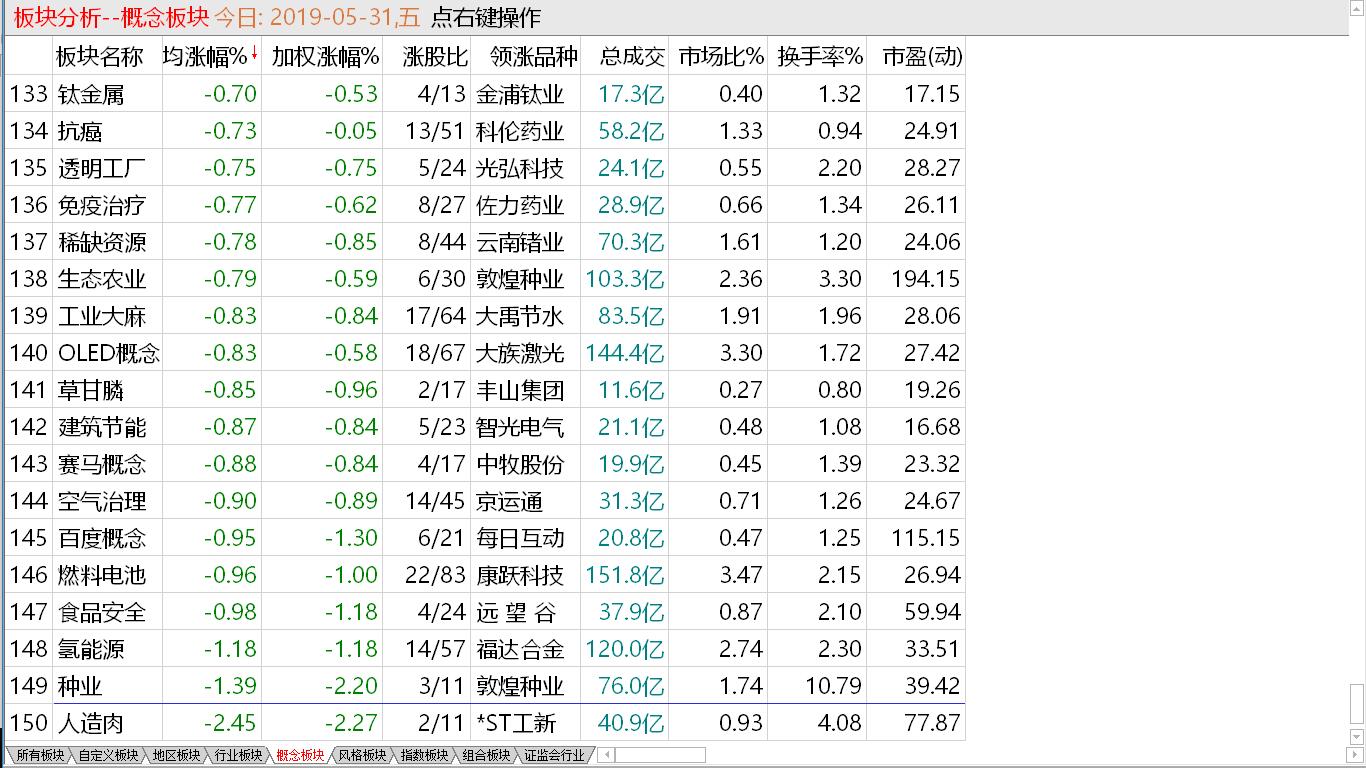Click the vertical scrollbar down arrow

pos(1357,738)
